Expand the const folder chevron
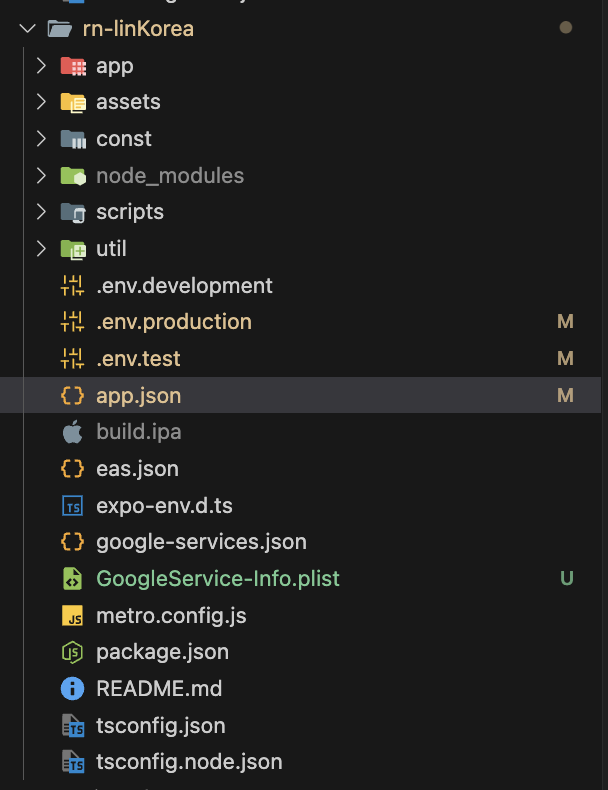This screenshot has width=608, height=790. tap(41, 139)
